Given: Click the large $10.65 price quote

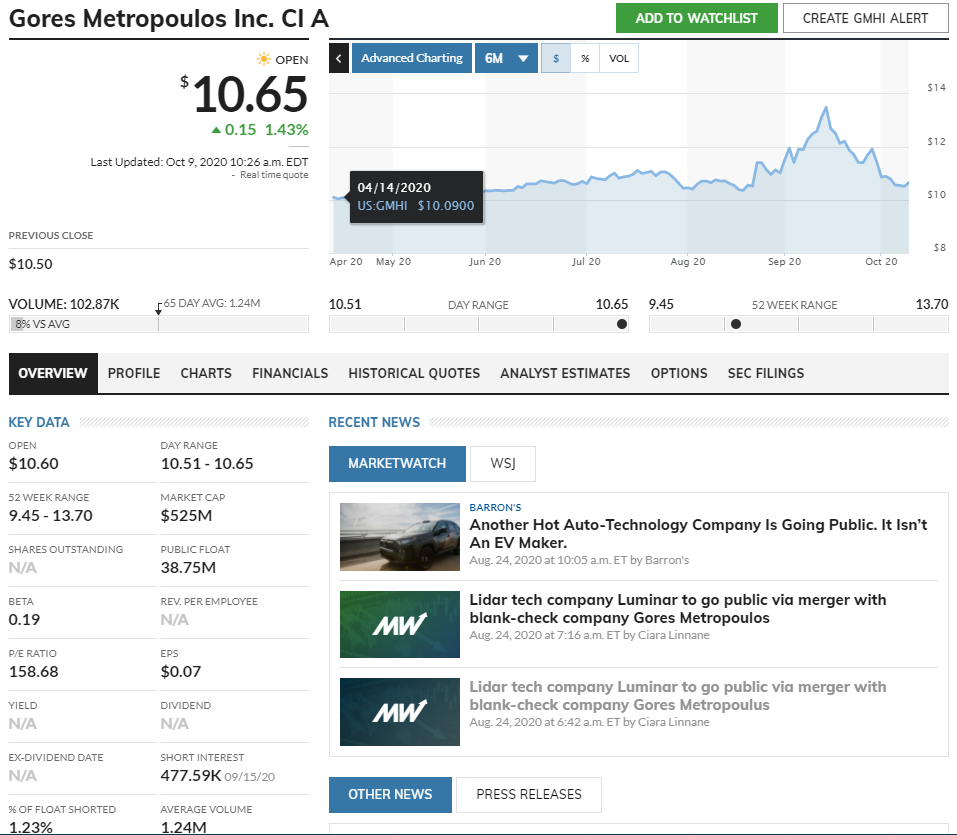Looking at the screenshot, I should [x=244, y=95].
